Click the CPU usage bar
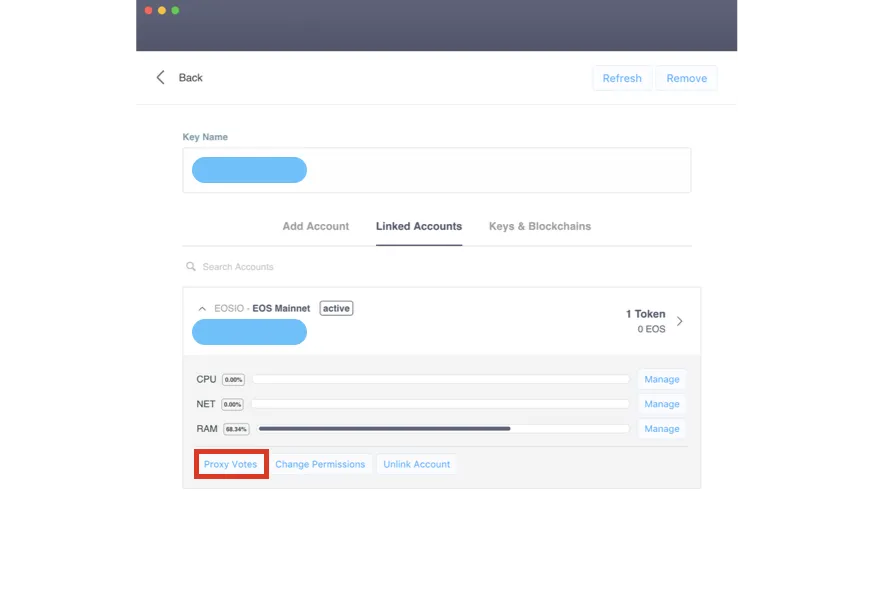This screenshot has height=594, width=874. coord(441,379)
